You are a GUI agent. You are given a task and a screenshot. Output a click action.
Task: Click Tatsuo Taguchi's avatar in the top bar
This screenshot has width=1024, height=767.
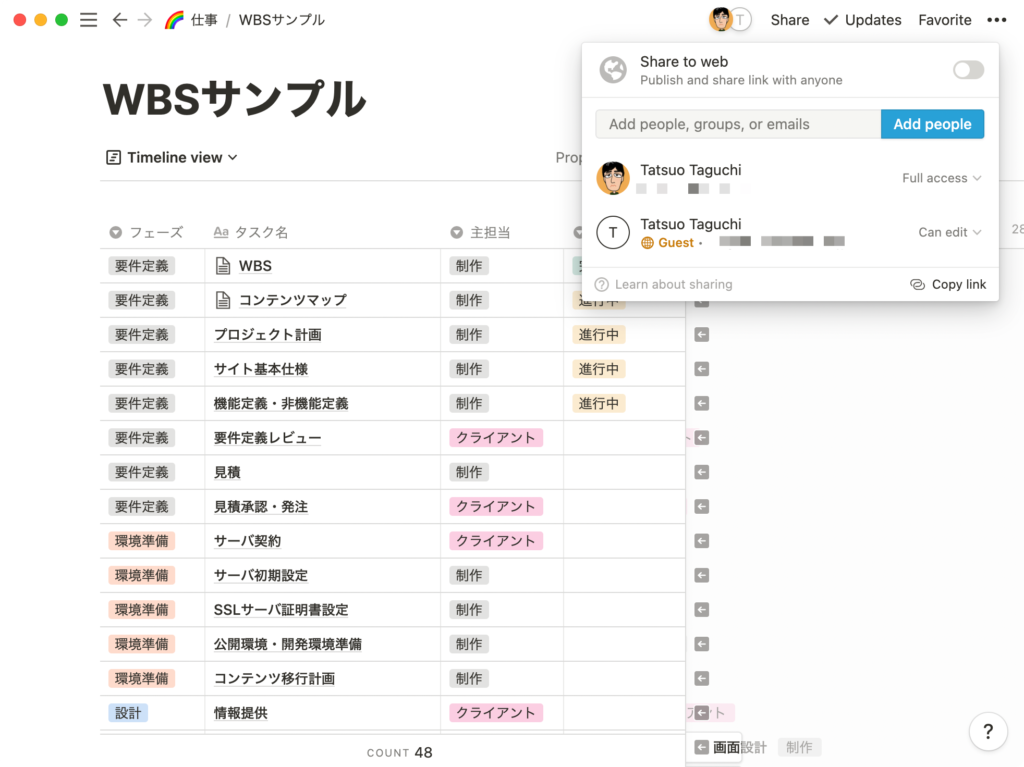pyautogui.click(x=720, y=20)
